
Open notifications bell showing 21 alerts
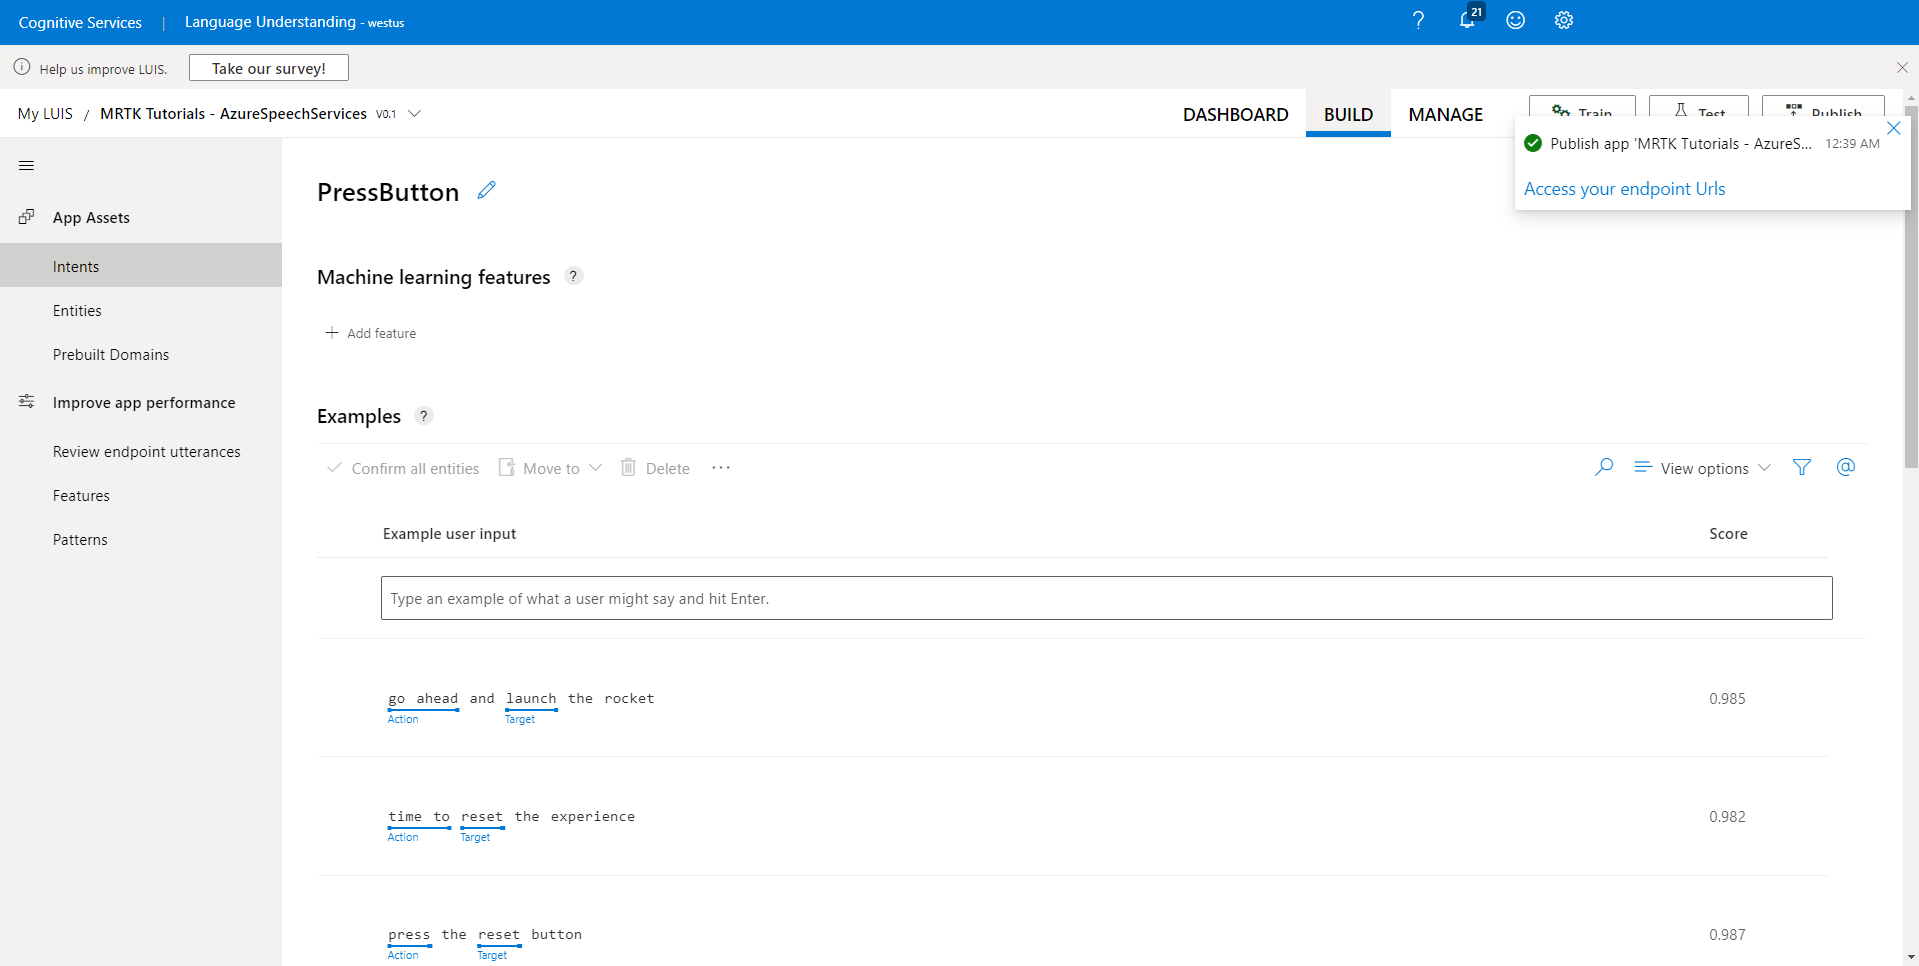click(1467, 21)
